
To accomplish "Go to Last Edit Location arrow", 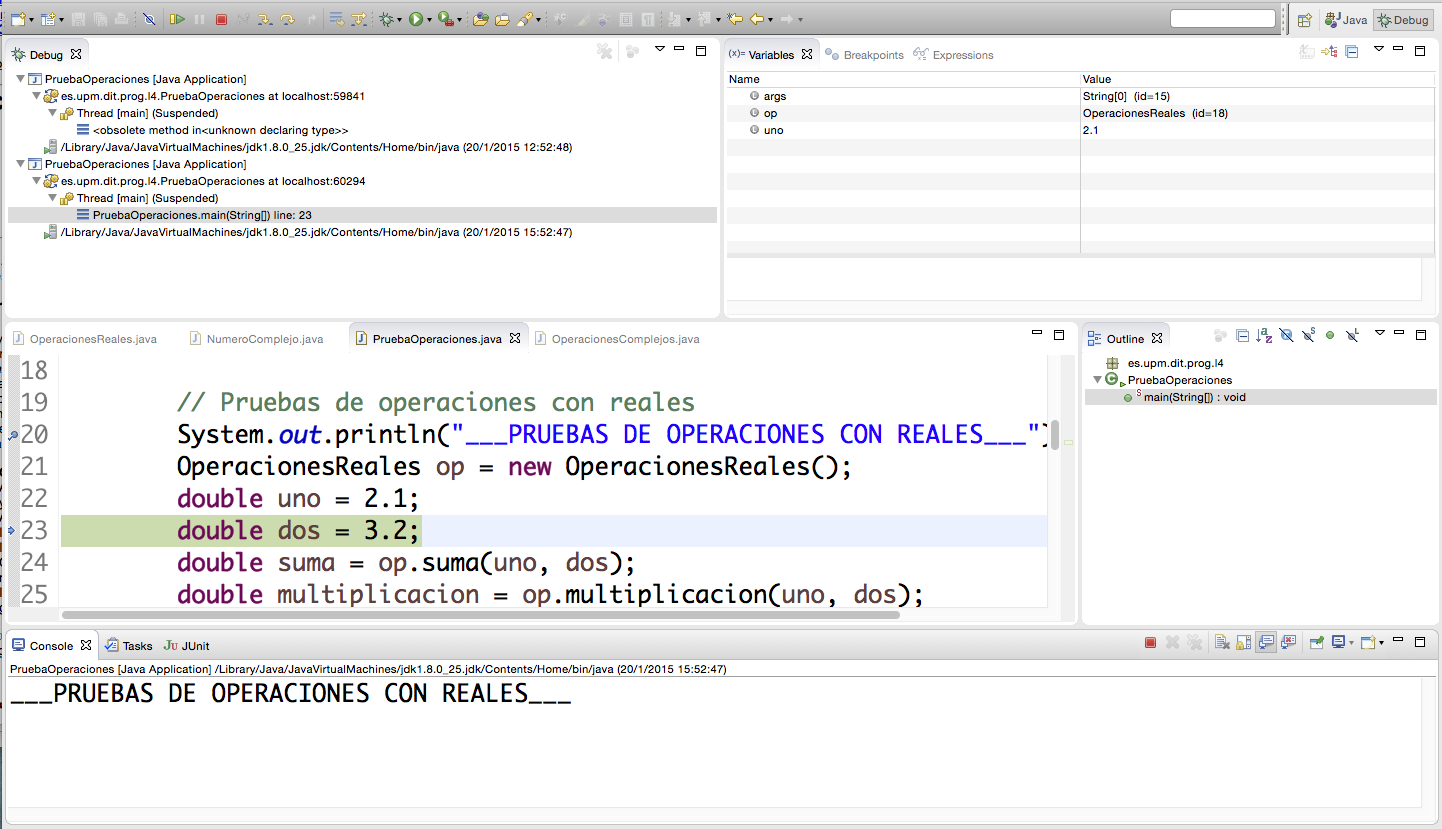I will tap(735, 19).
